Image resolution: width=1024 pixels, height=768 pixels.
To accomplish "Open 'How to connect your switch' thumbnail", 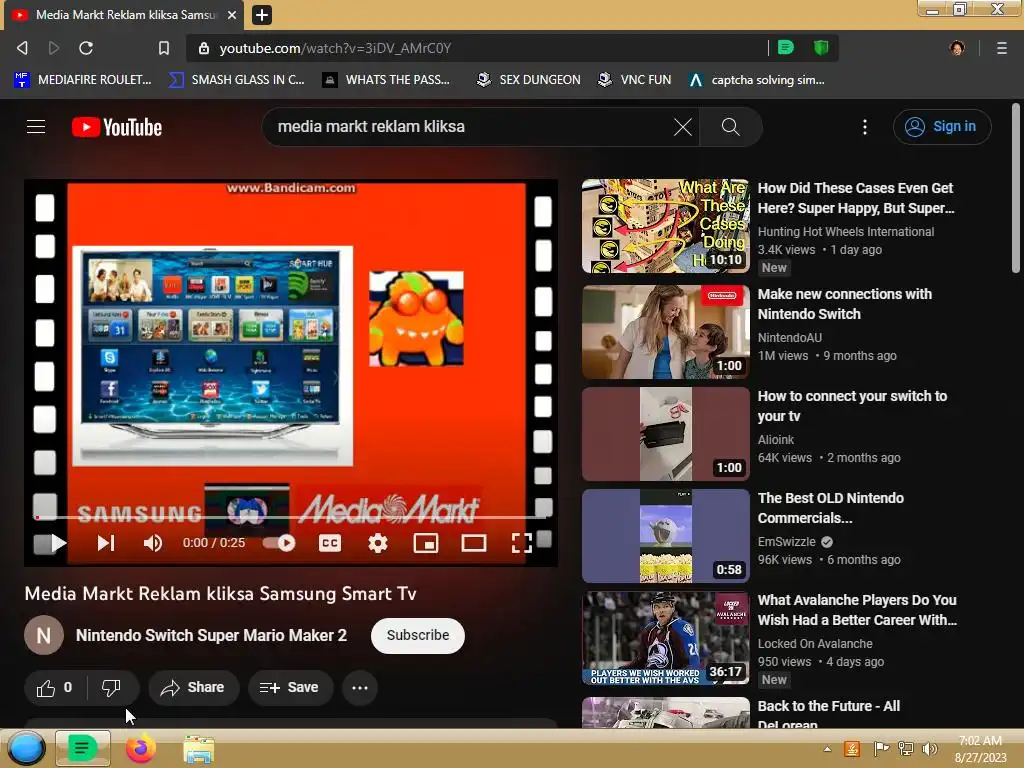I will pos(665,434).
